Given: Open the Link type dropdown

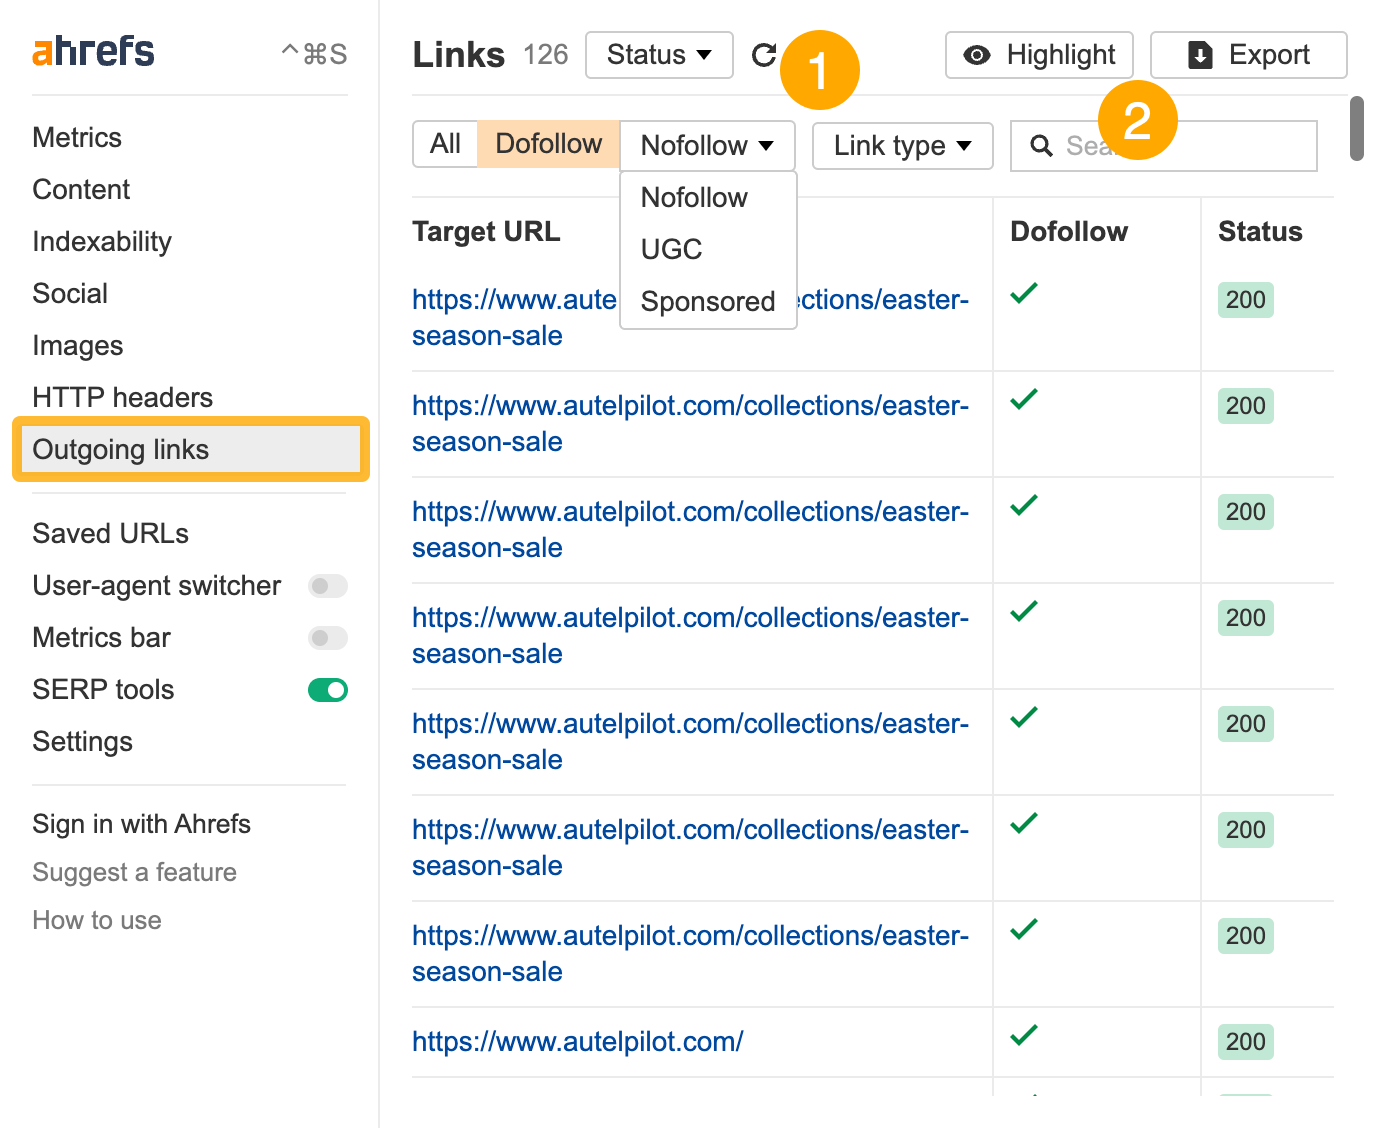Looking at the screenshot, I should coord(901,146).
